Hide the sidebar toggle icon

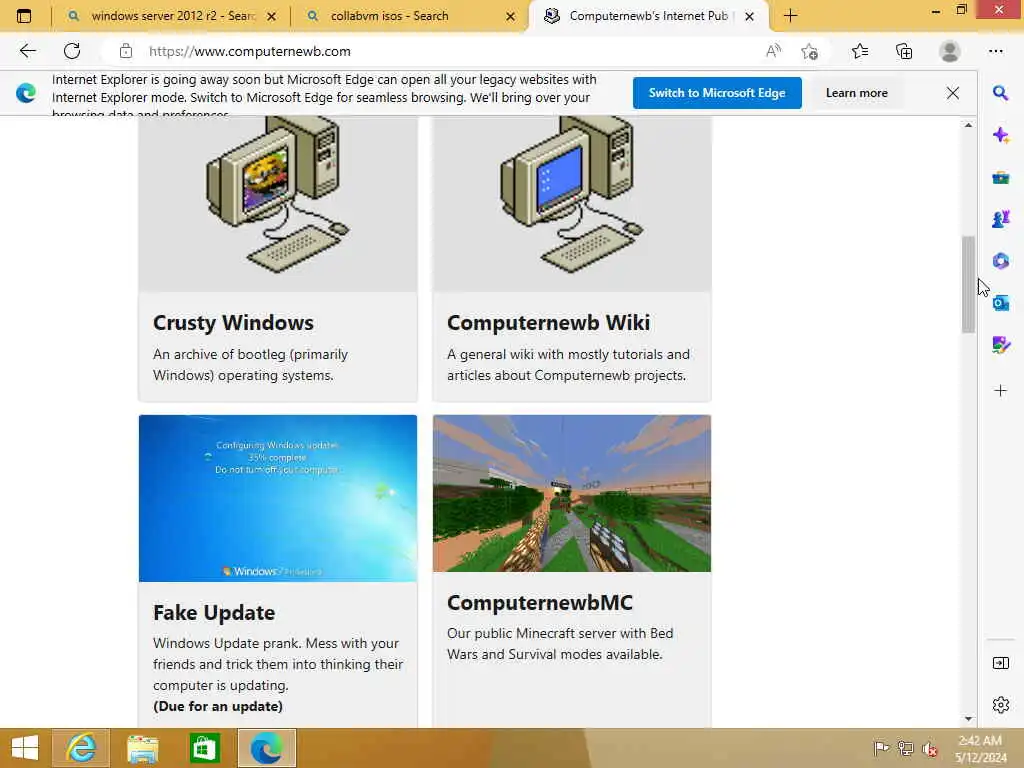coord(1000,664)
